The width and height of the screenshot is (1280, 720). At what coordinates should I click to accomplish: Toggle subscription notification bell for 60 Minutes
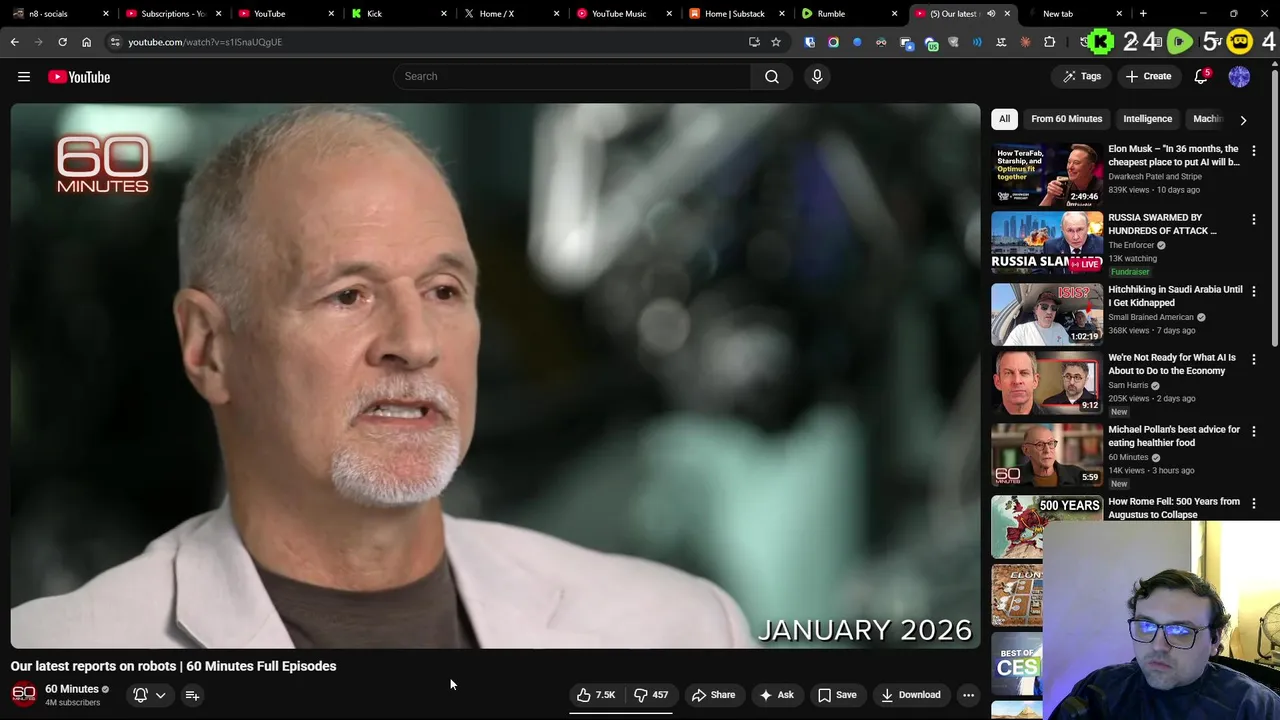(x=141, y=695)
